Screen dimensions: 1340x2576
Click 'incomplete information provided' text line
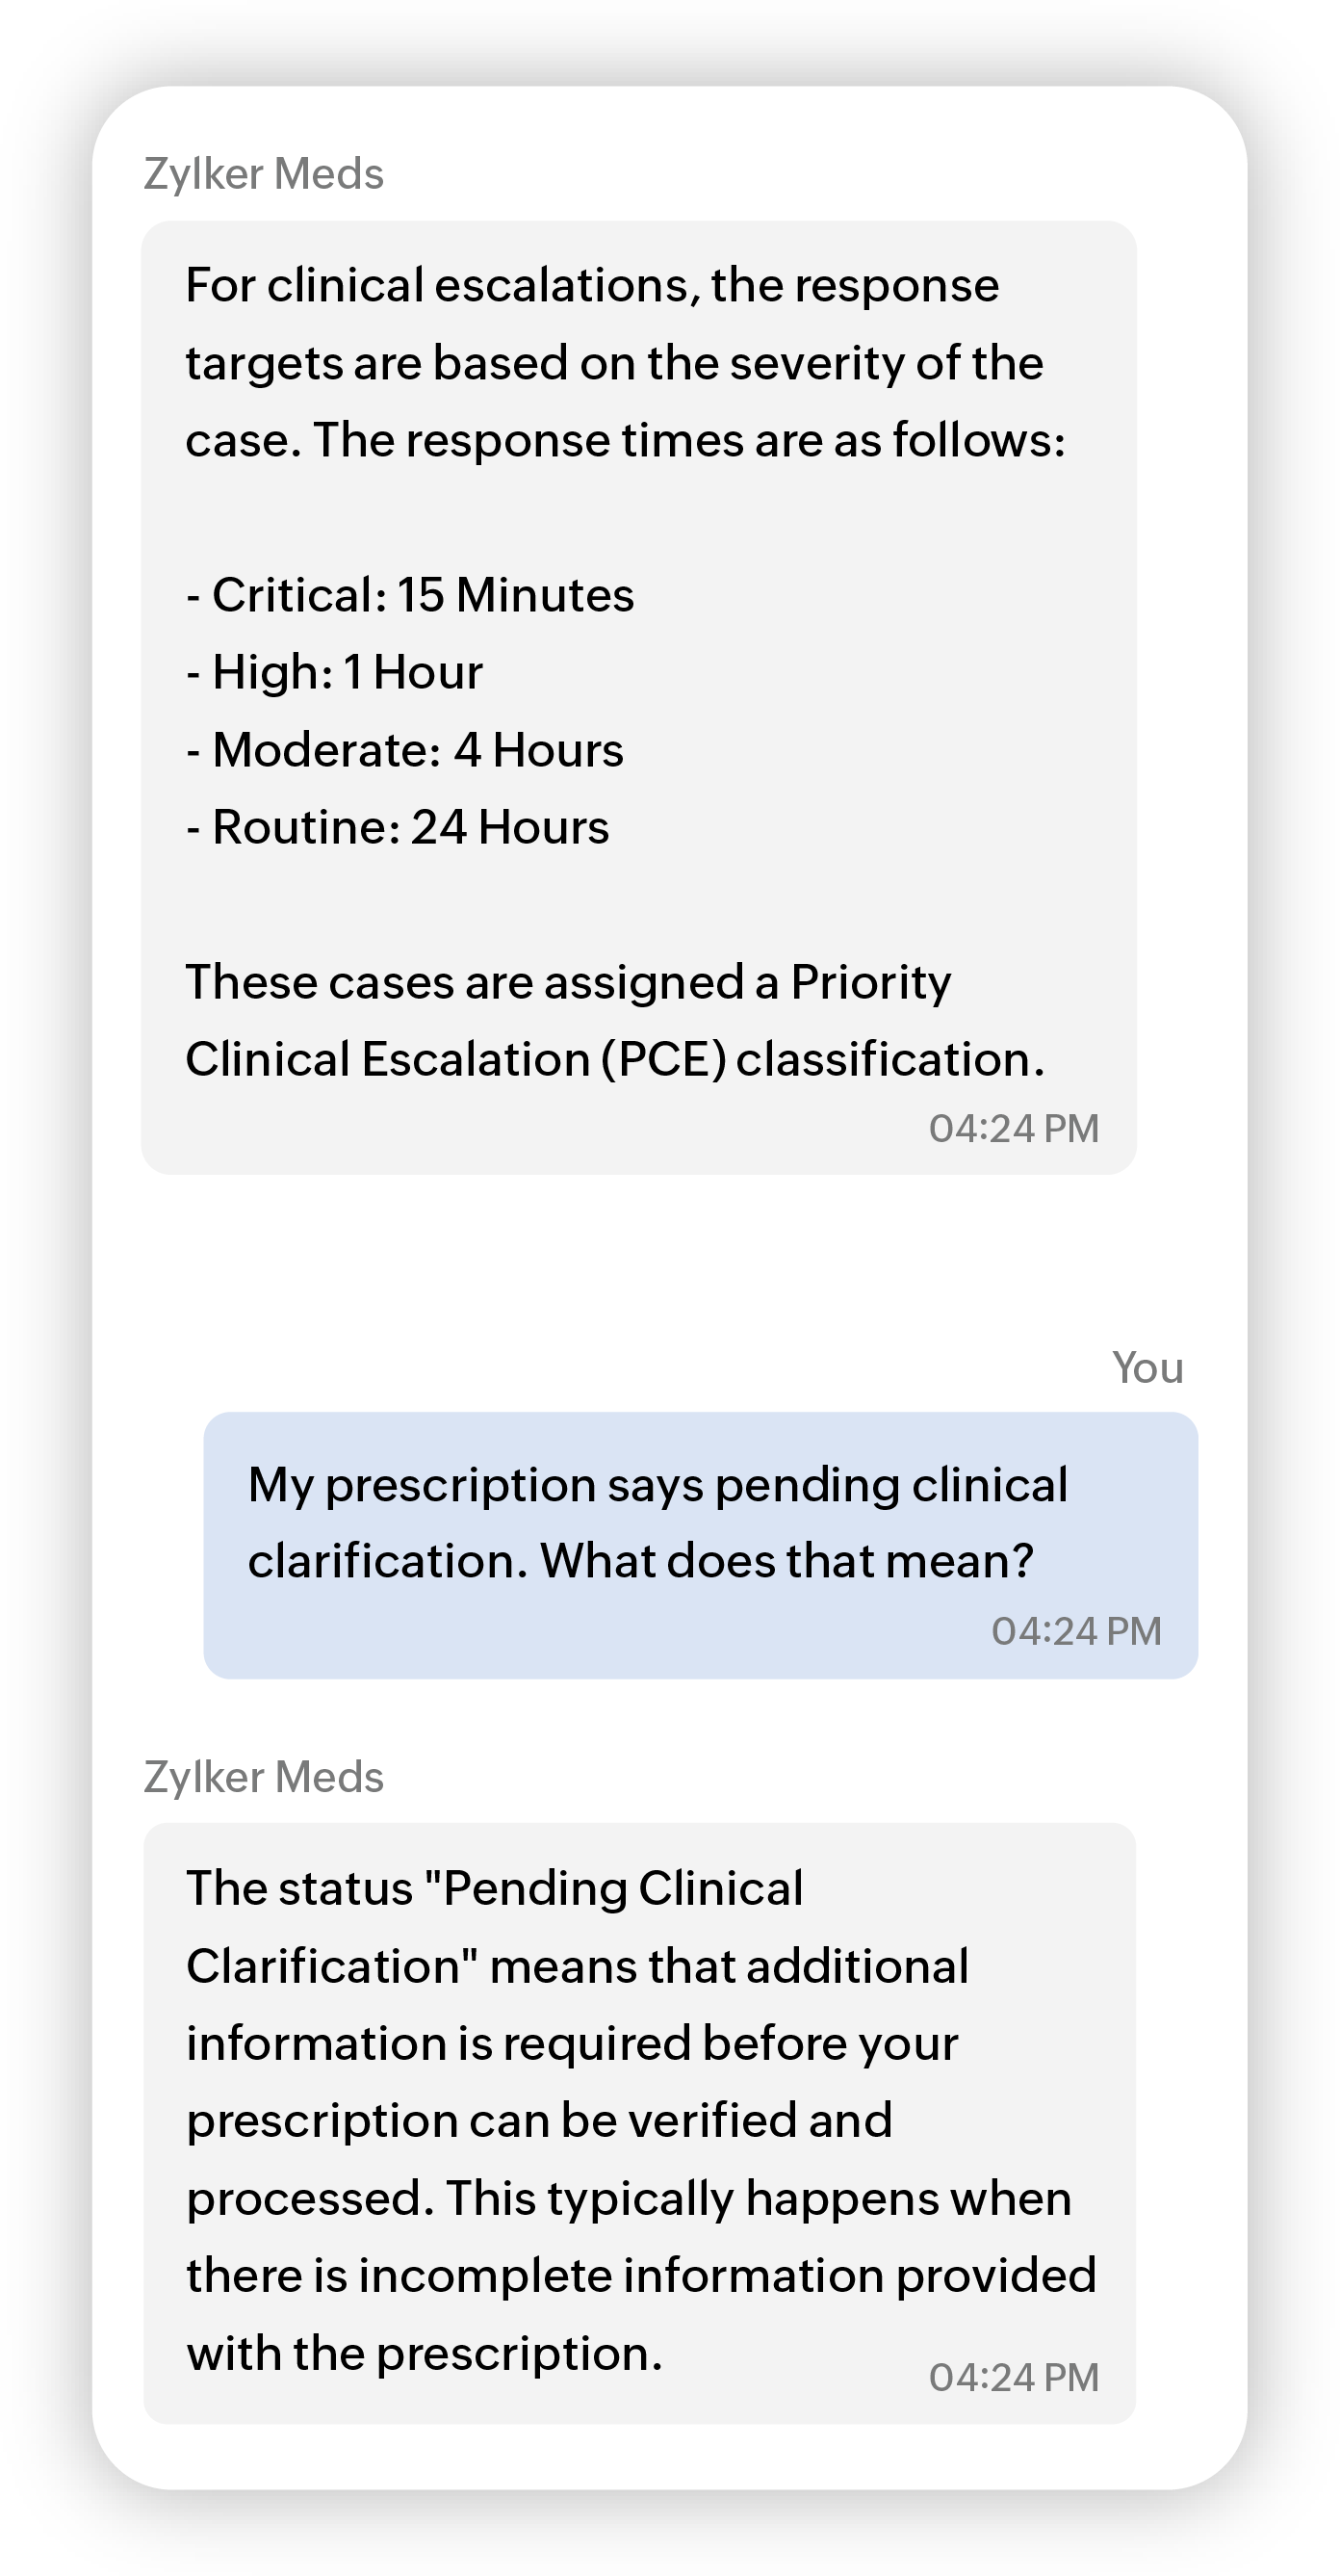coord(727,2276)
